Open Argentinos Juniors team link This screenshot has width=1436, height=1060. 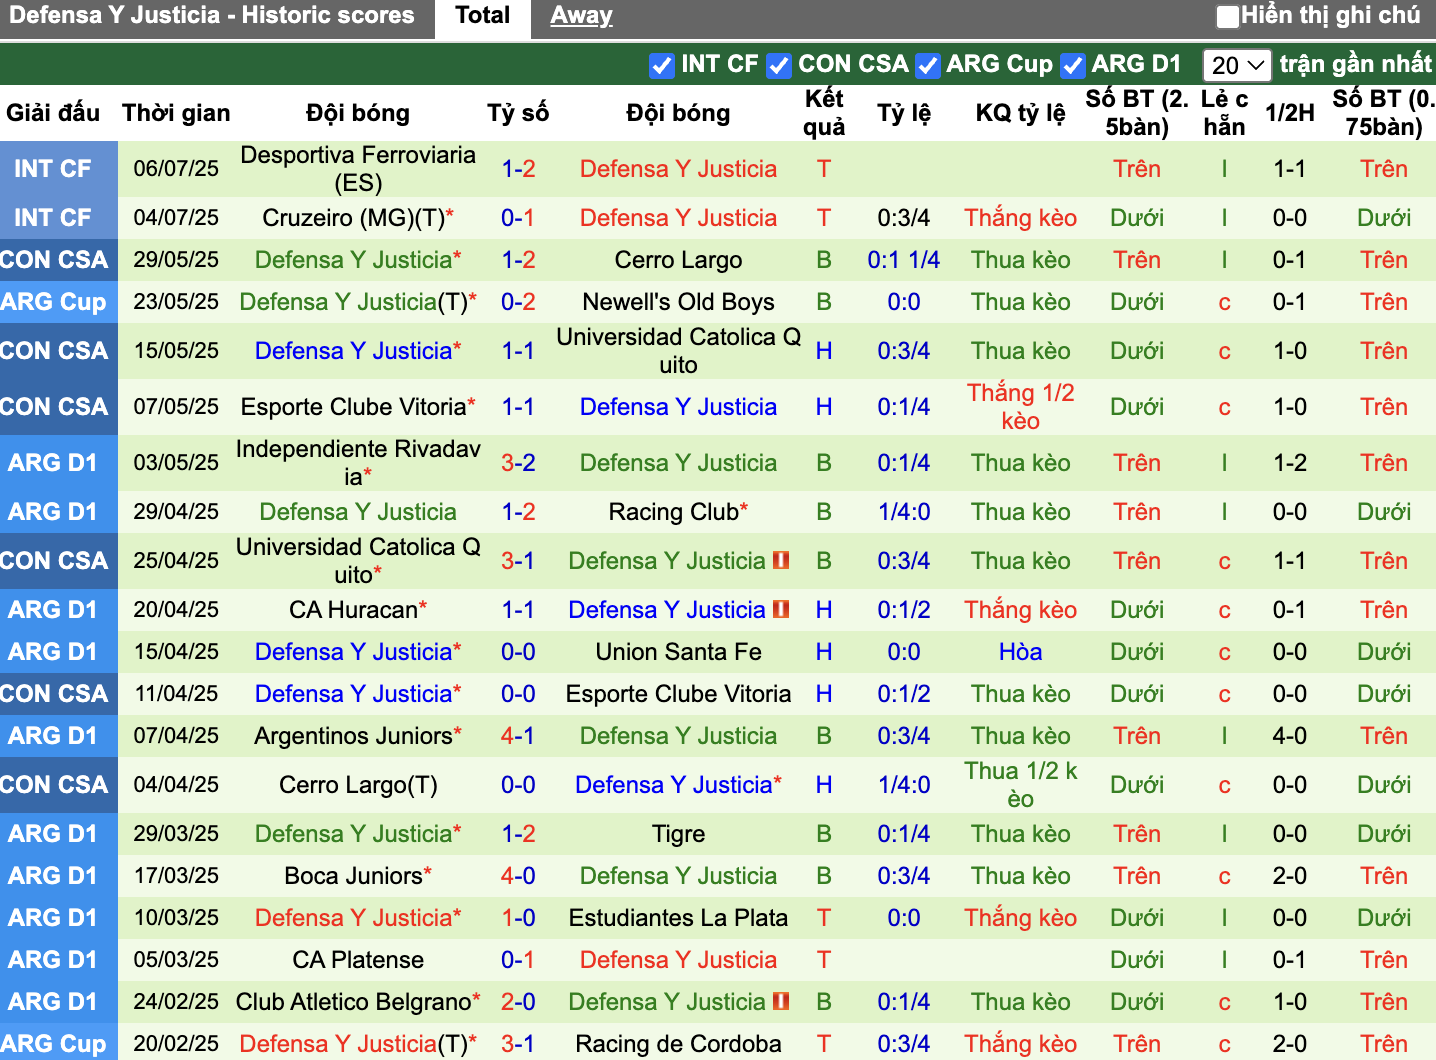tap(353, 736)
